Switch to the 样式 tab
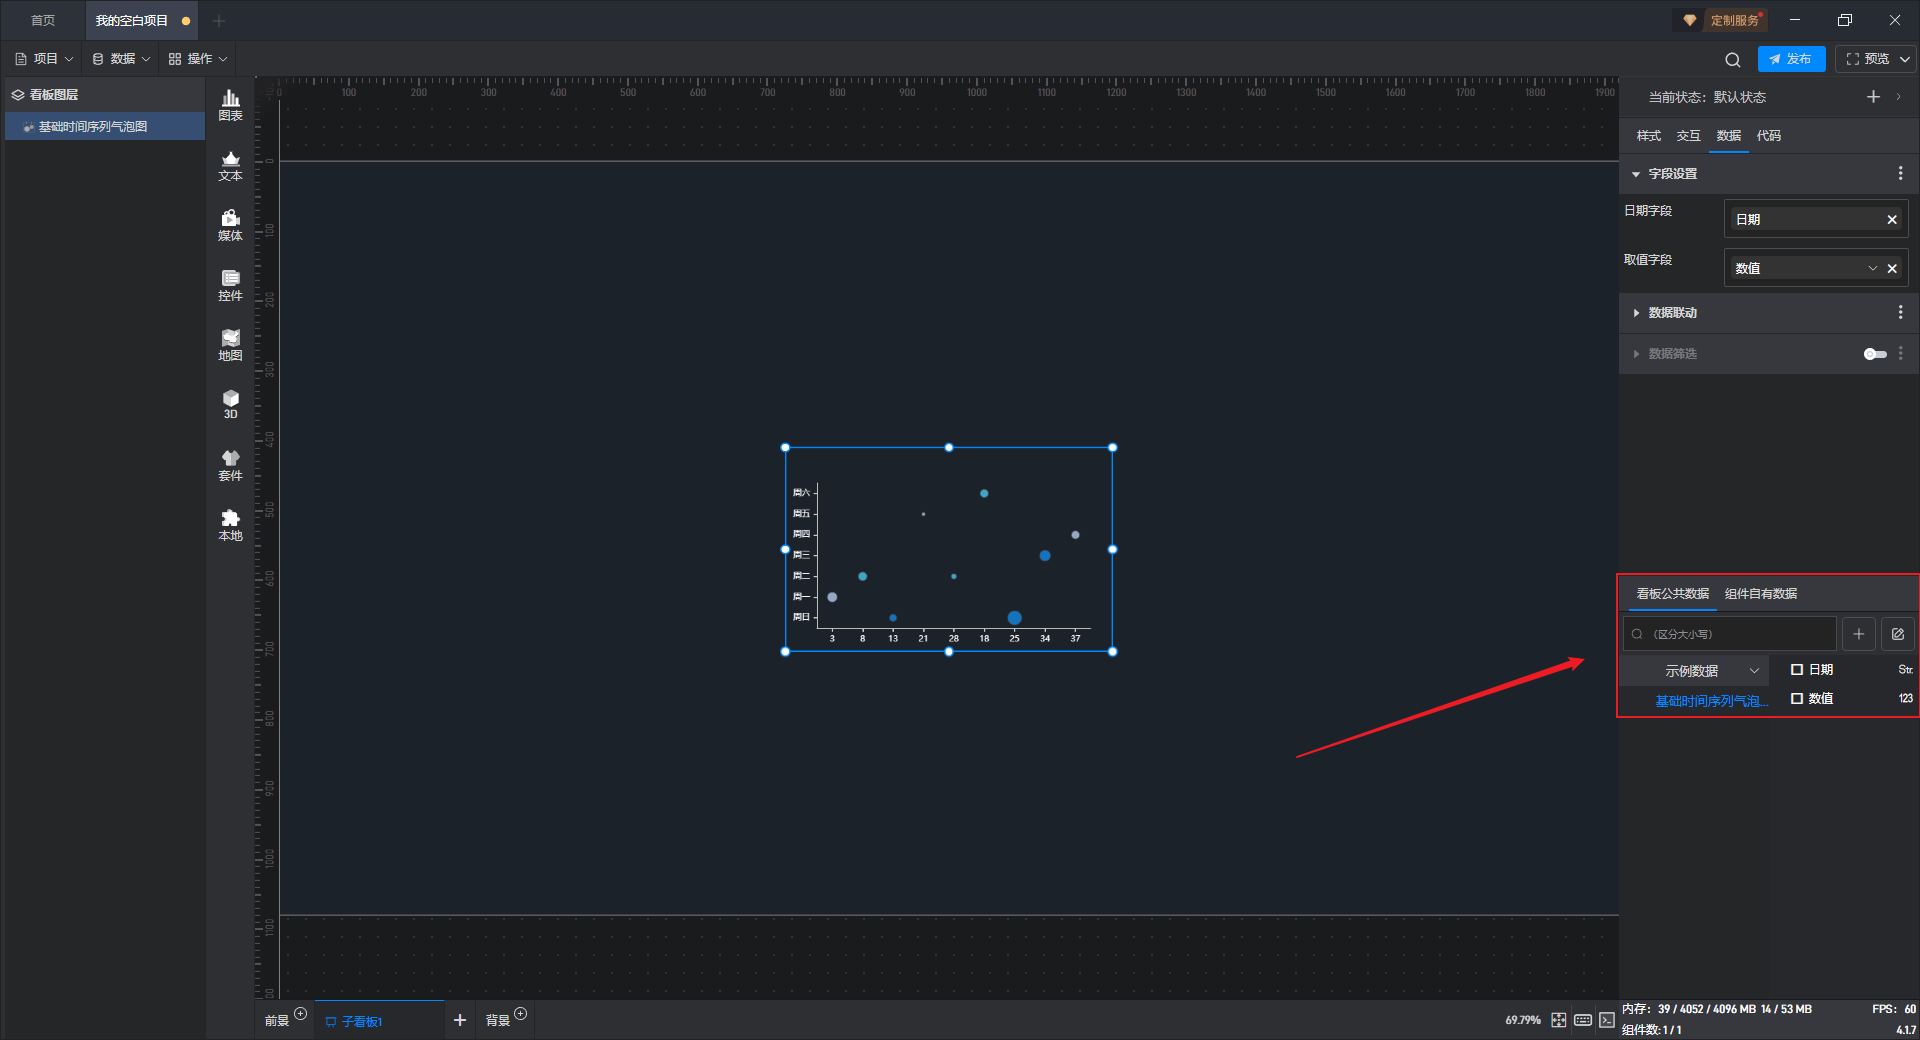1920x1040 pixels. 1649,136
